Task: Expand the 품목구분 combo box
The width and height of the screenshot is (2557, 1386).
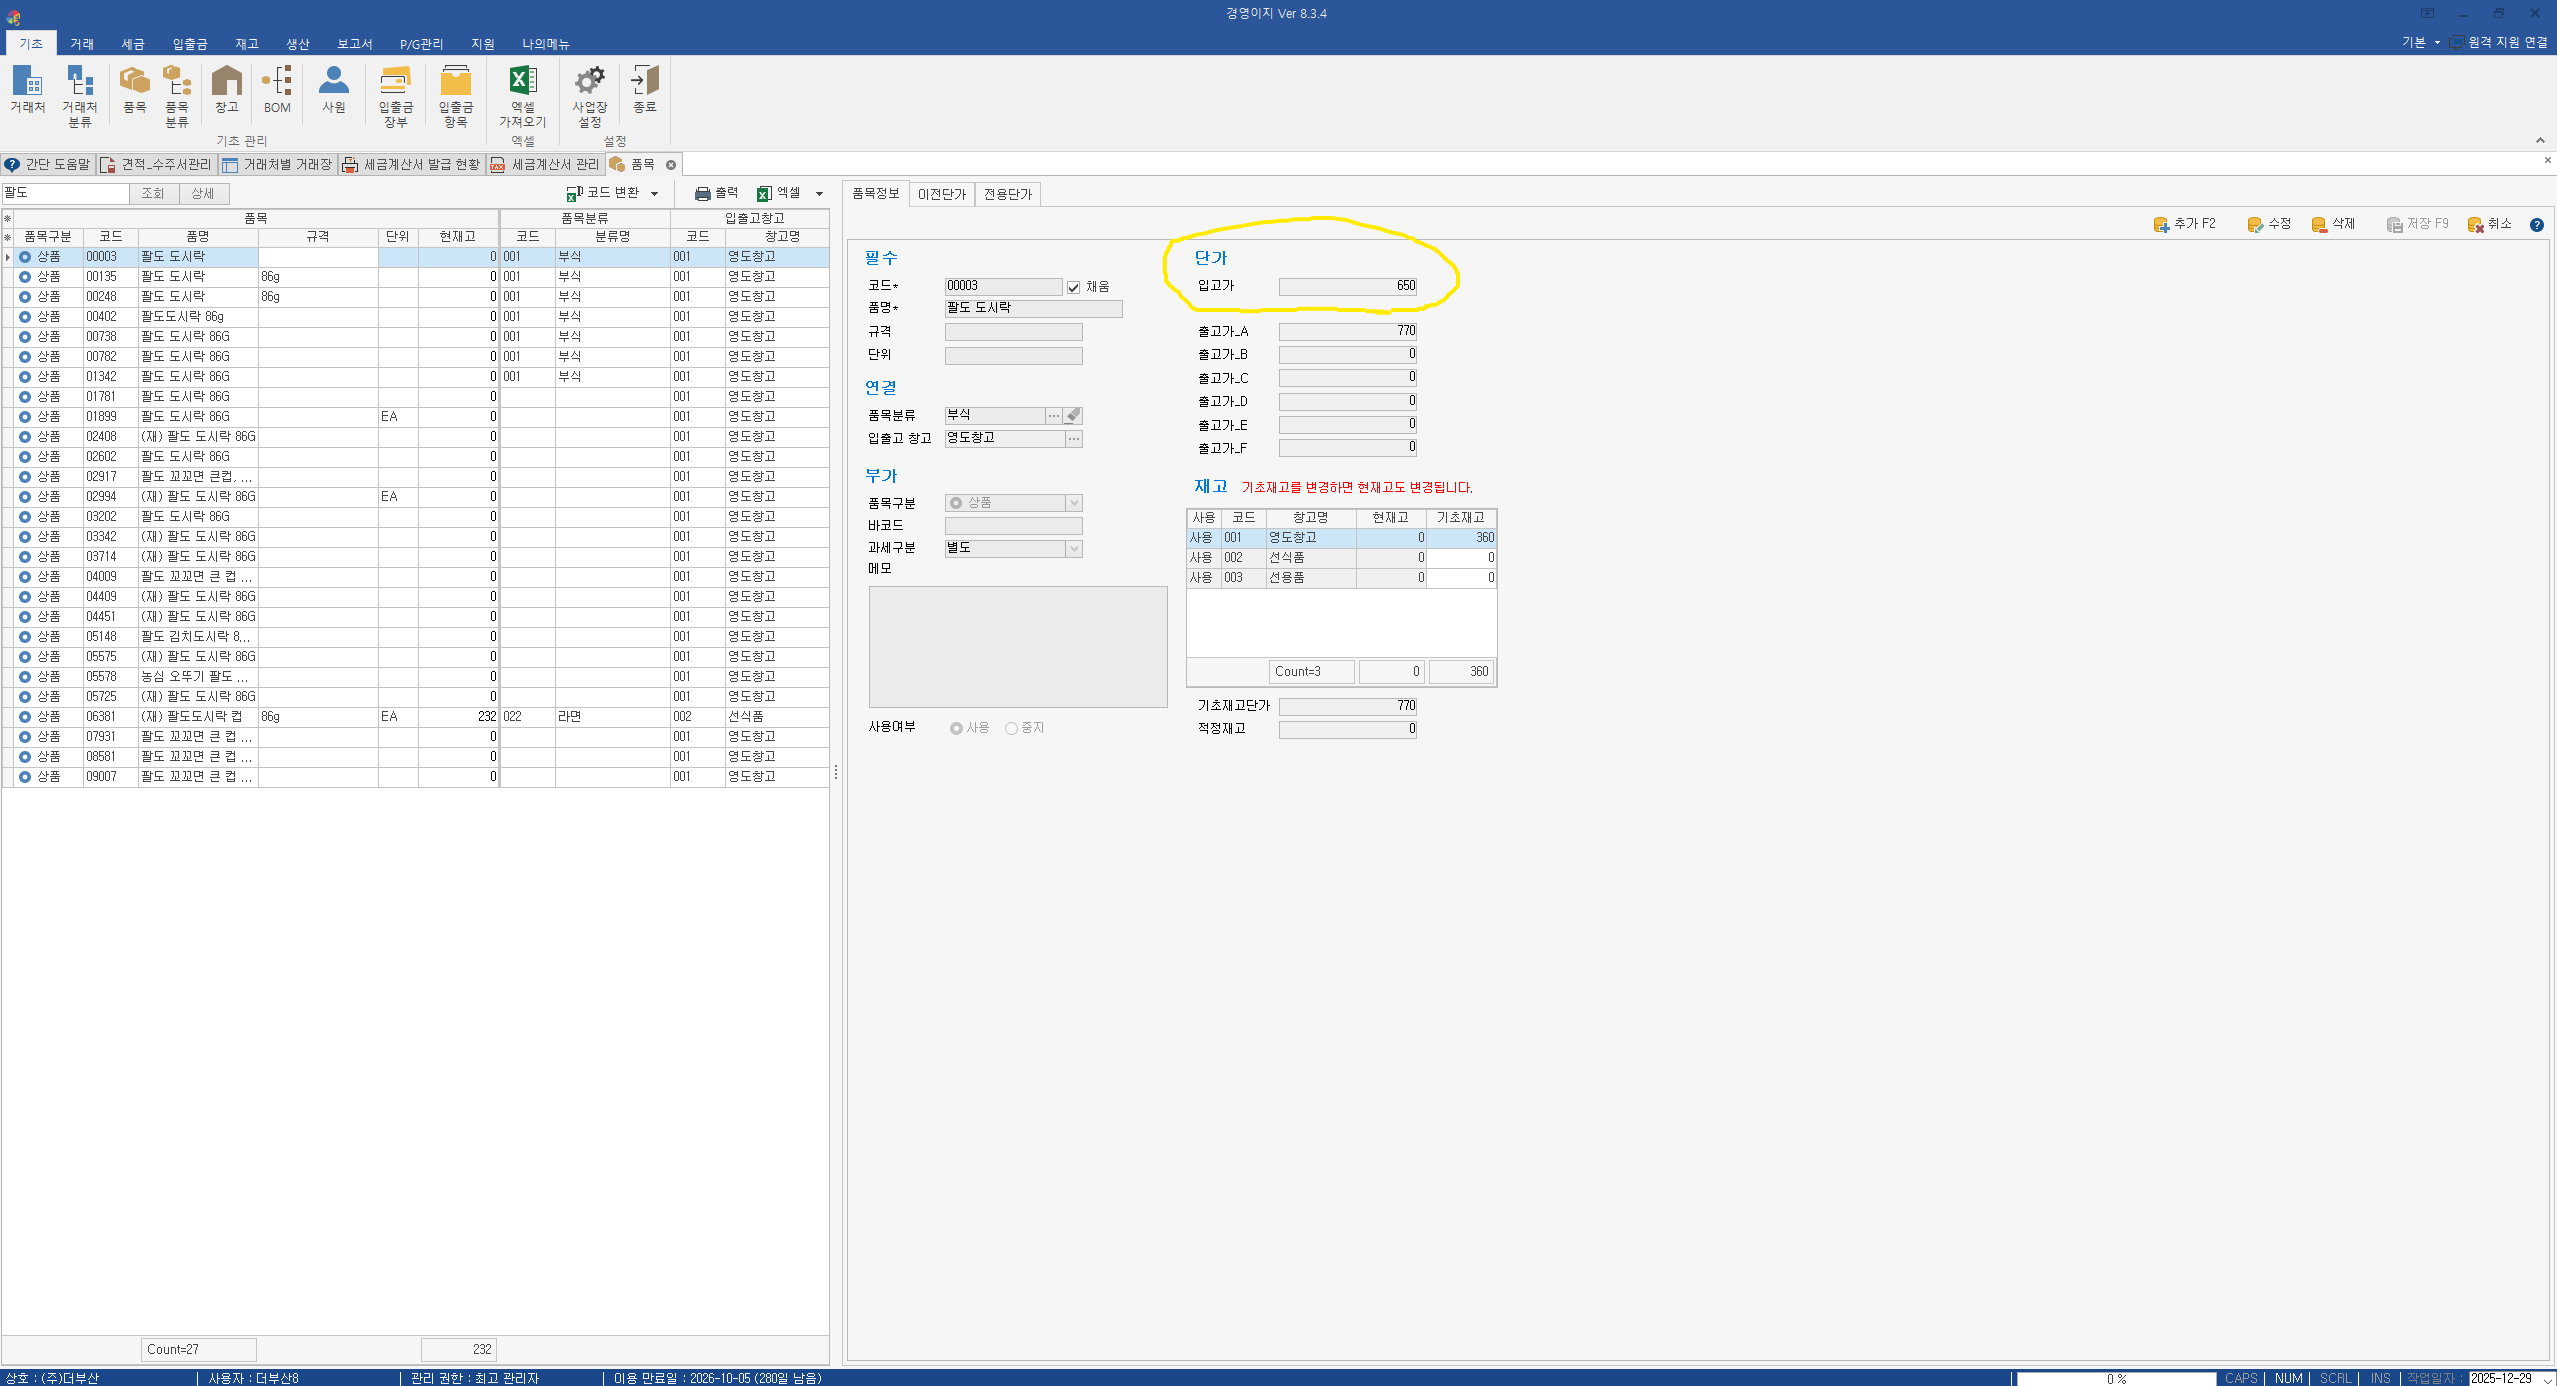Action: (x=1073, y=503)
